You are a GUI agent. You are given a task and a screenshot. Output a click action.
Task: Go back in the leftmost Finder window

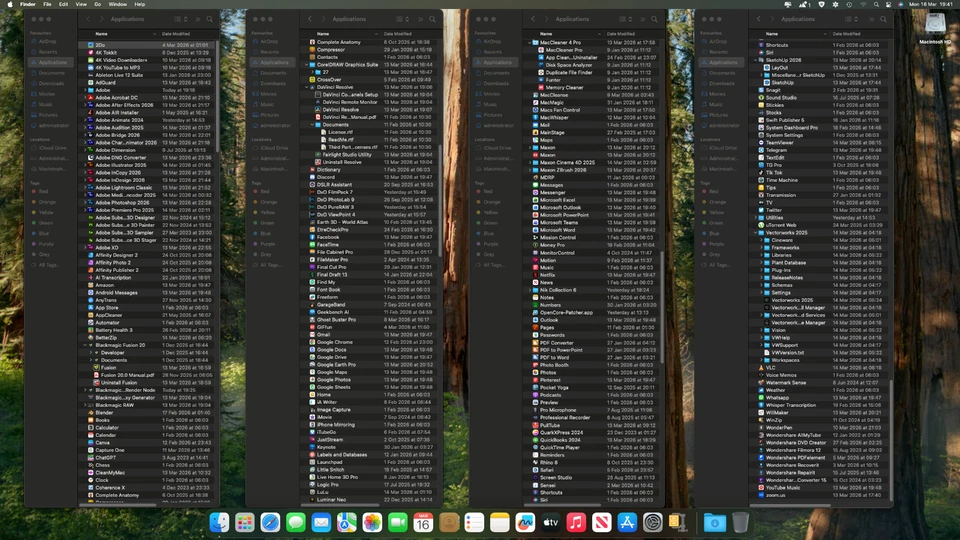click(88, 19)
